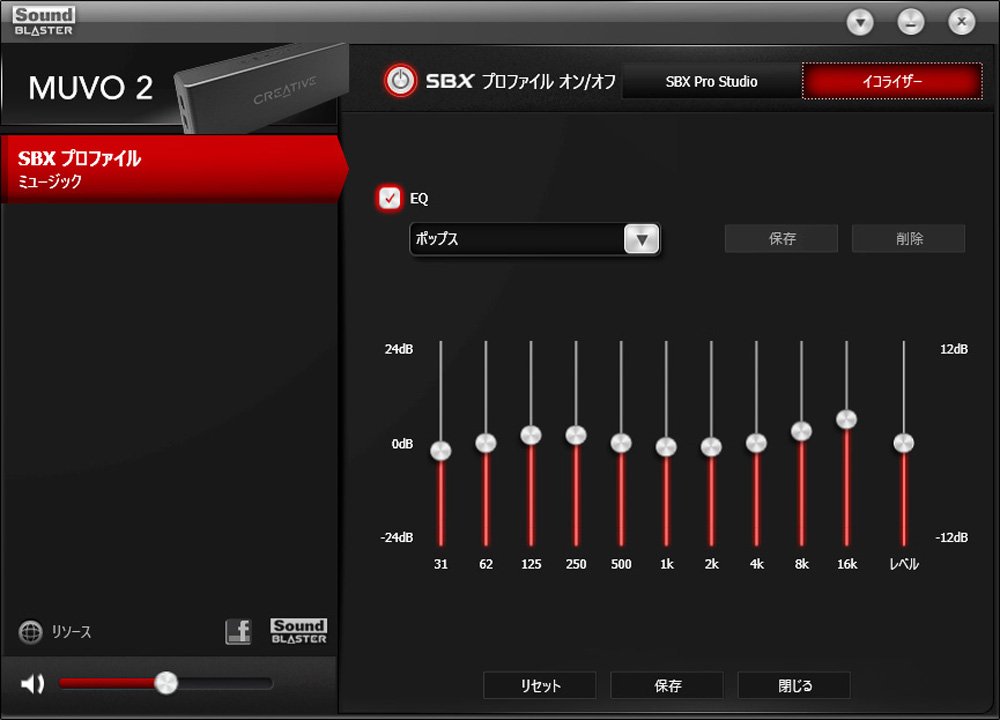Click the dropdown arrow next to ポップス
1000x720 pixels.
(642, 239)
